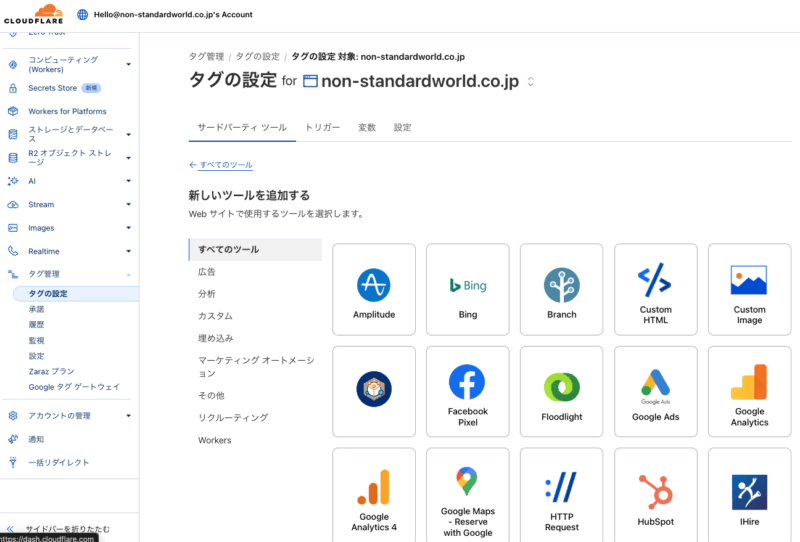Select the Google Analytics 4 tool card
This screenshot has height=542, width=800.
pyautogui.click(x=374, y=495)
